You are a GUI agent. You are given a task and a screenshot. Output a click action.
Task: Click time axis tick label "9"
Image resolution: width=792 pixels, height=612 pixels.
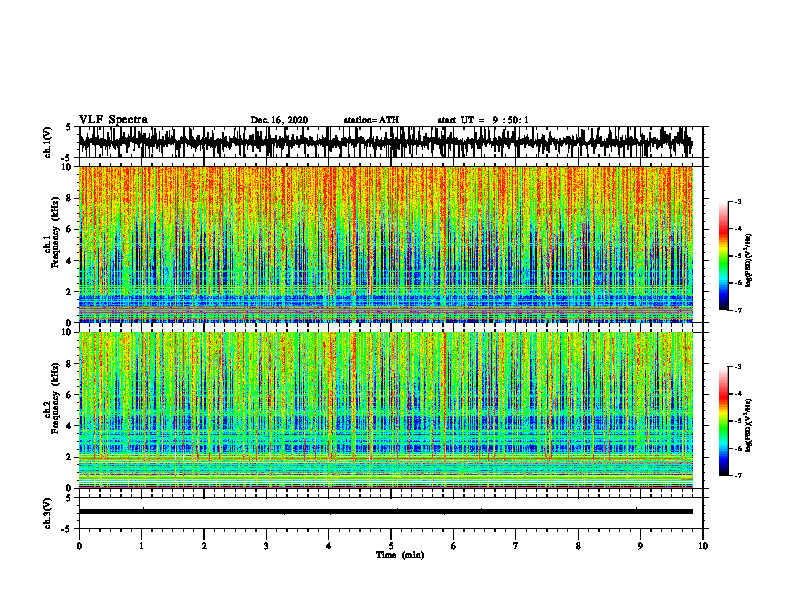click(x=640, y=546)
